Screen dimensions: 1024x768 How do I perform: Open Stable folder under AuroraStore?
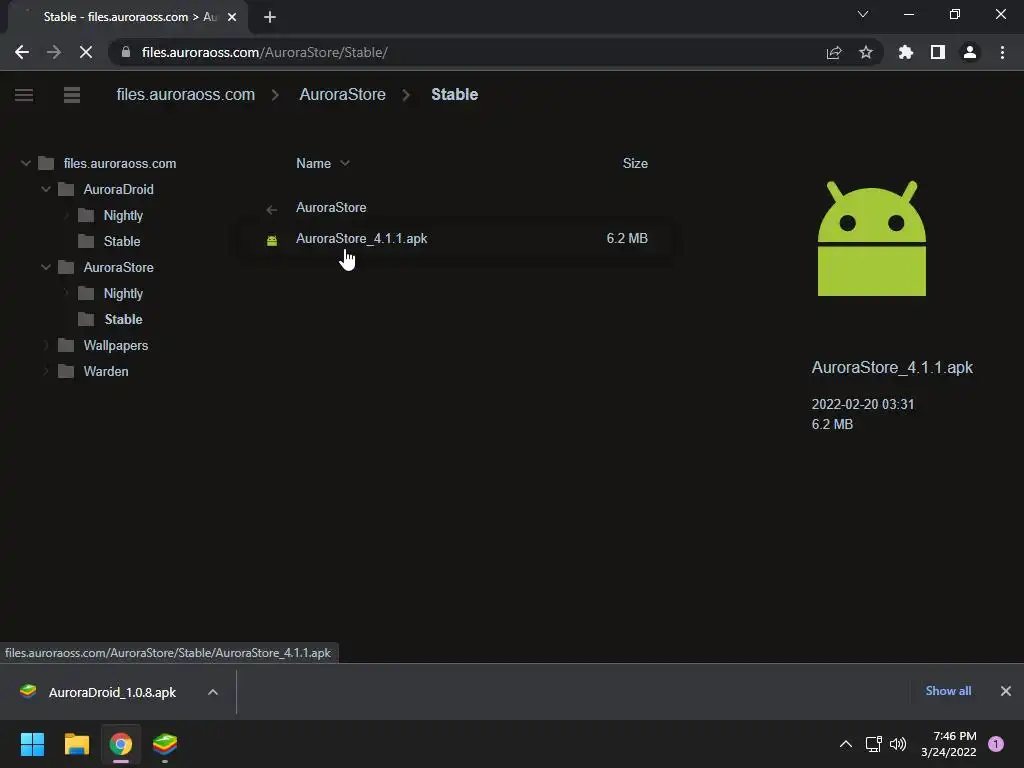[x=123, y=319]
